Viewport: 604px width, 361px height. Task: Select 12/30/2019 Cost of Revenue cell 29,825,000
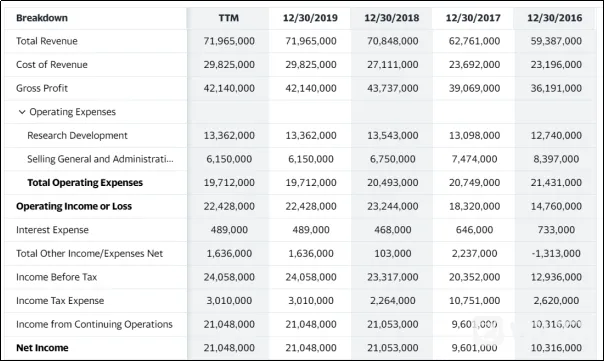tap(311, 65)
